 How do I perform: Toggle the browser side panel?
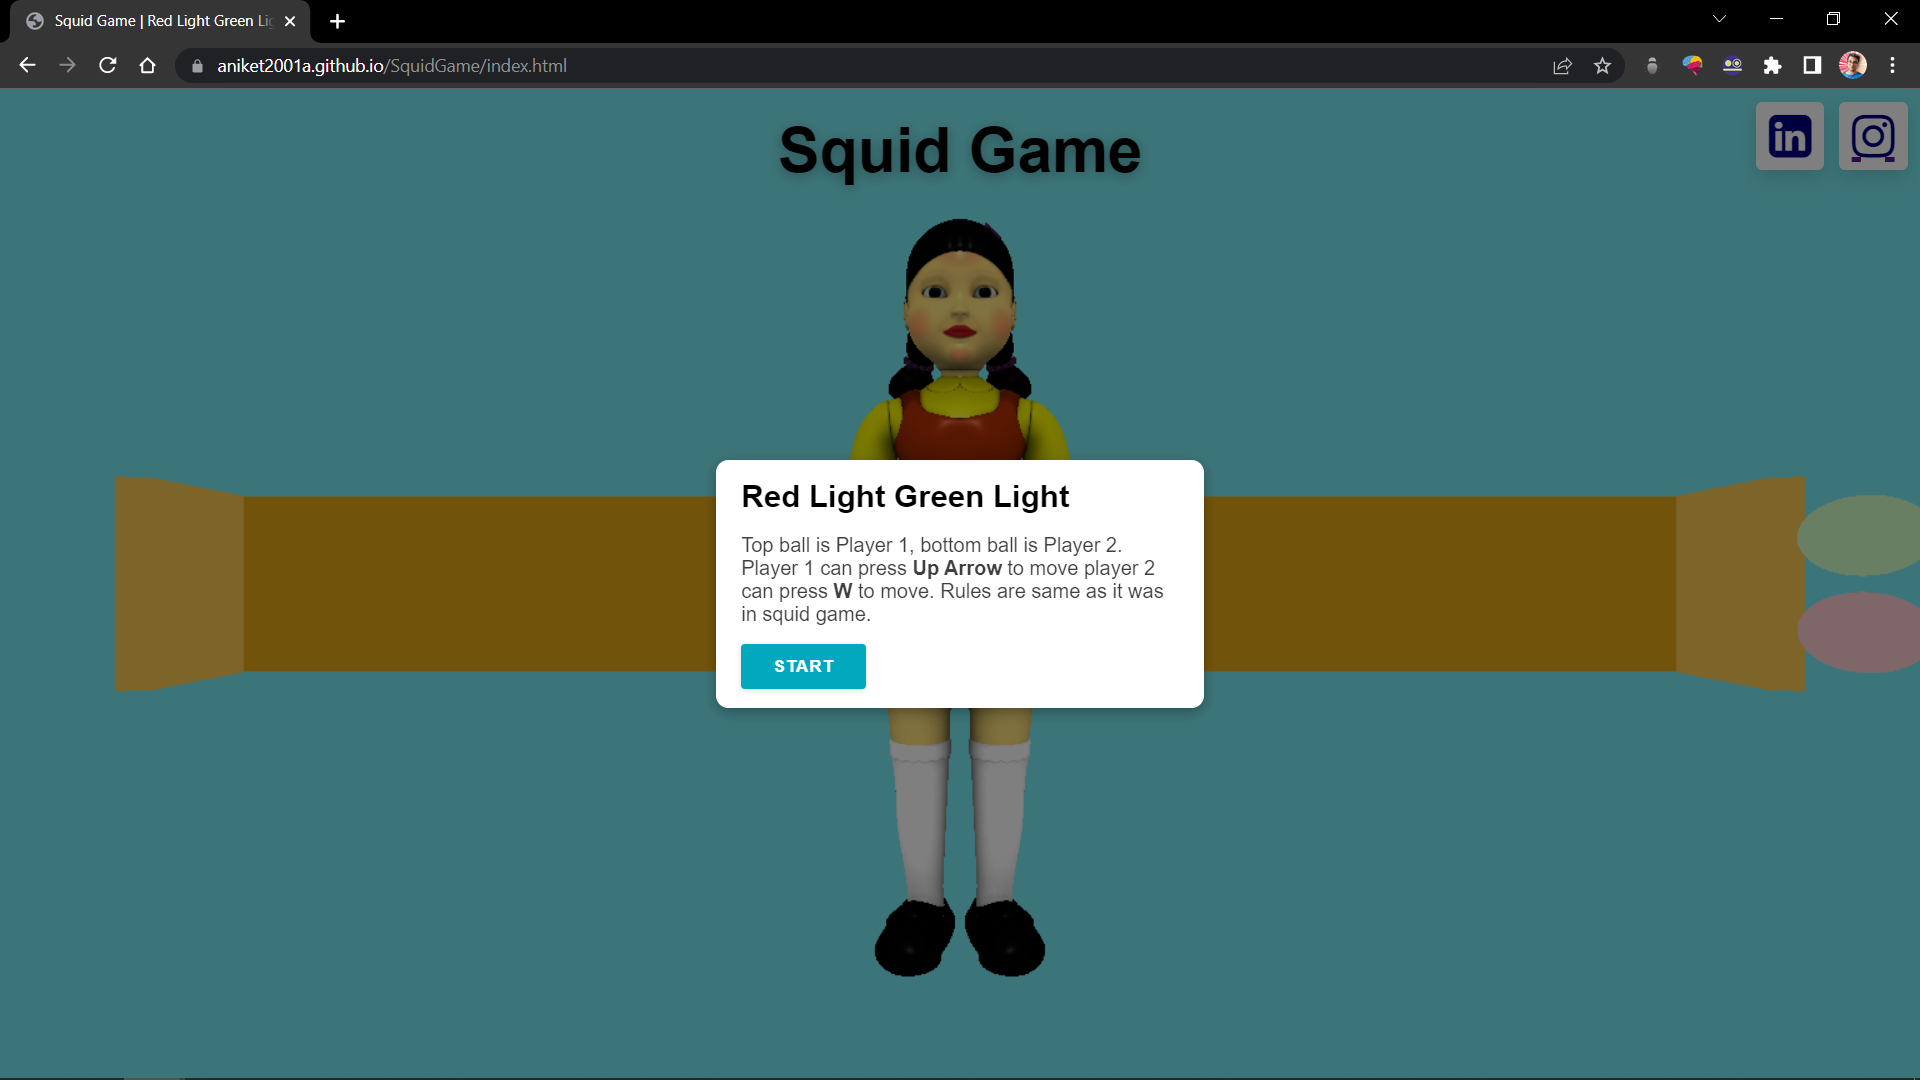click(x=1812, y=65)
